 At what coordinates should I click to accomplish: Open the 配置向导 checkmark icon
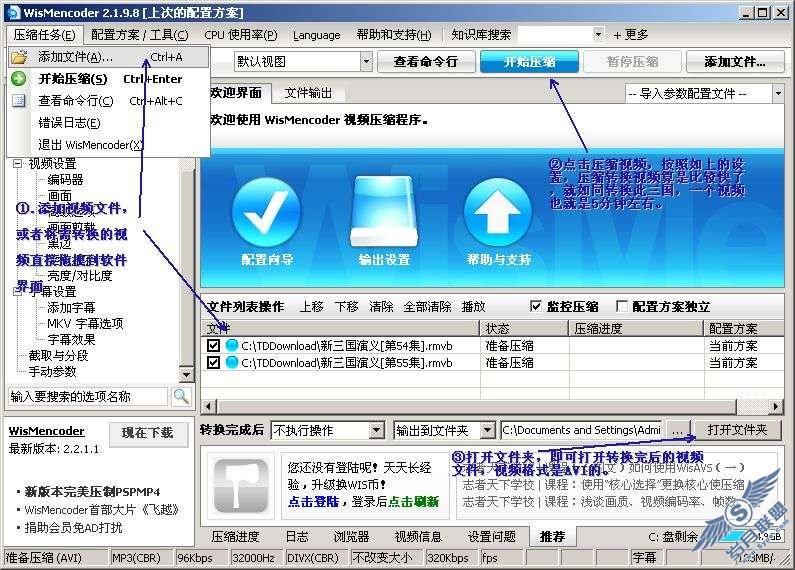coord(266,212)
